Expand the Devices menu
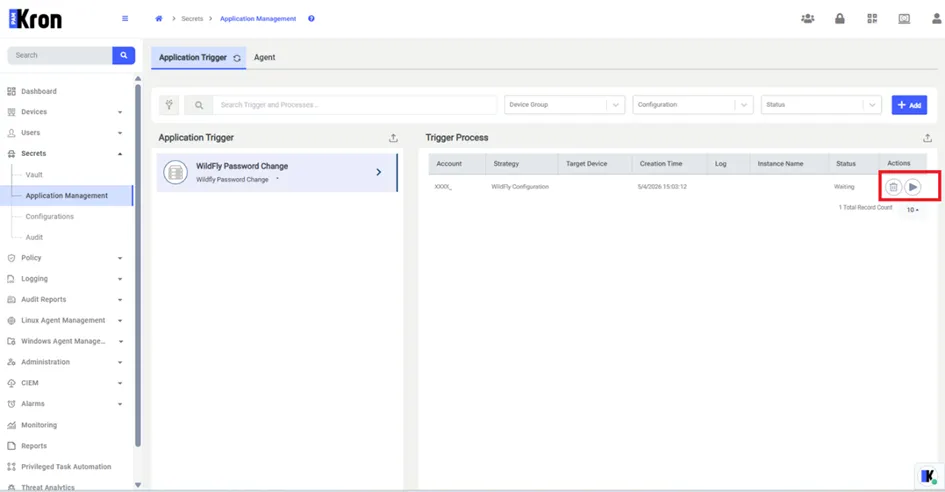This screenshot has width=945, height=492. (x=66, y=112)
